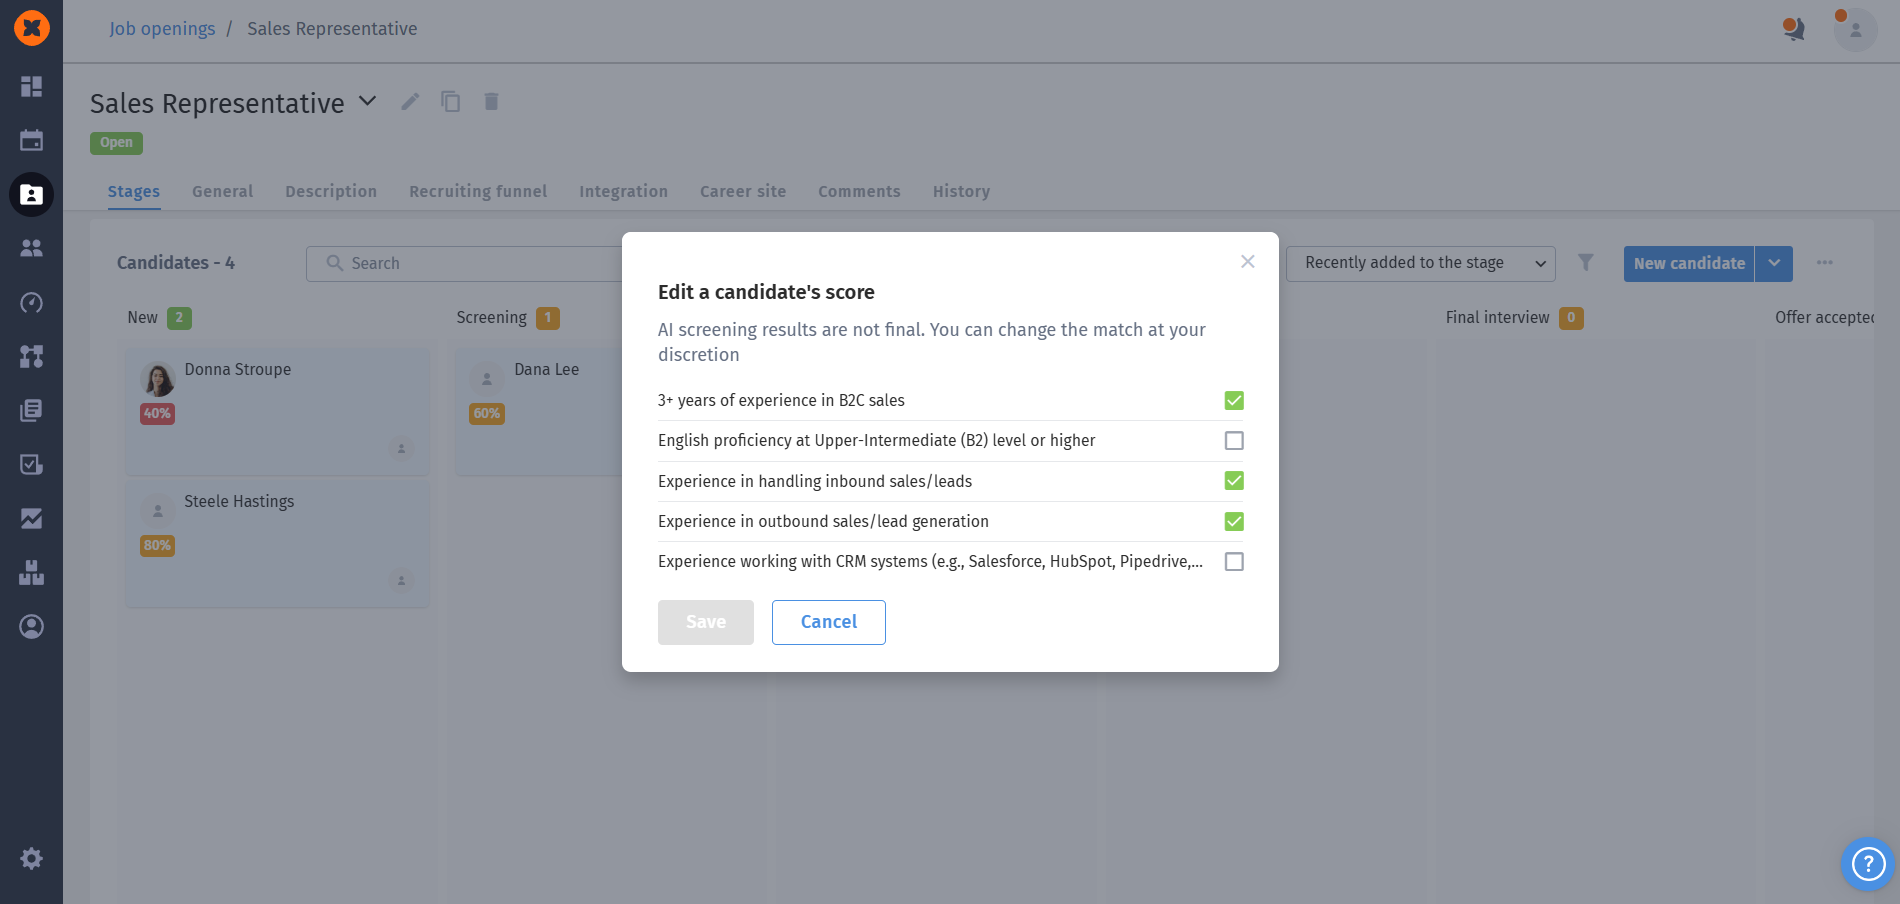The height and width of the screenshot is (904, 1900).
Task: Expand the Sales Representative title chevron
Action: (368, 101)
